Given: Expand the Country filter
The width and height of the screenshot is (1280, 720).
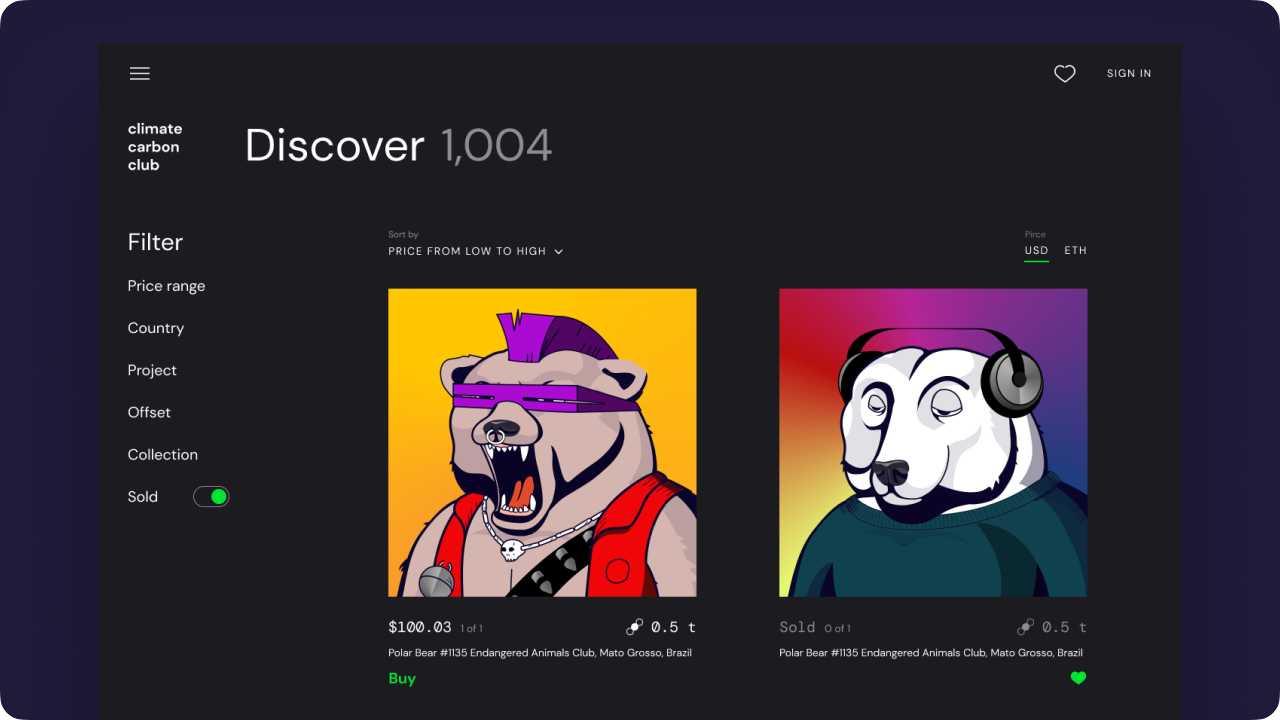Looking at the screenshot, I should point(156,328).
